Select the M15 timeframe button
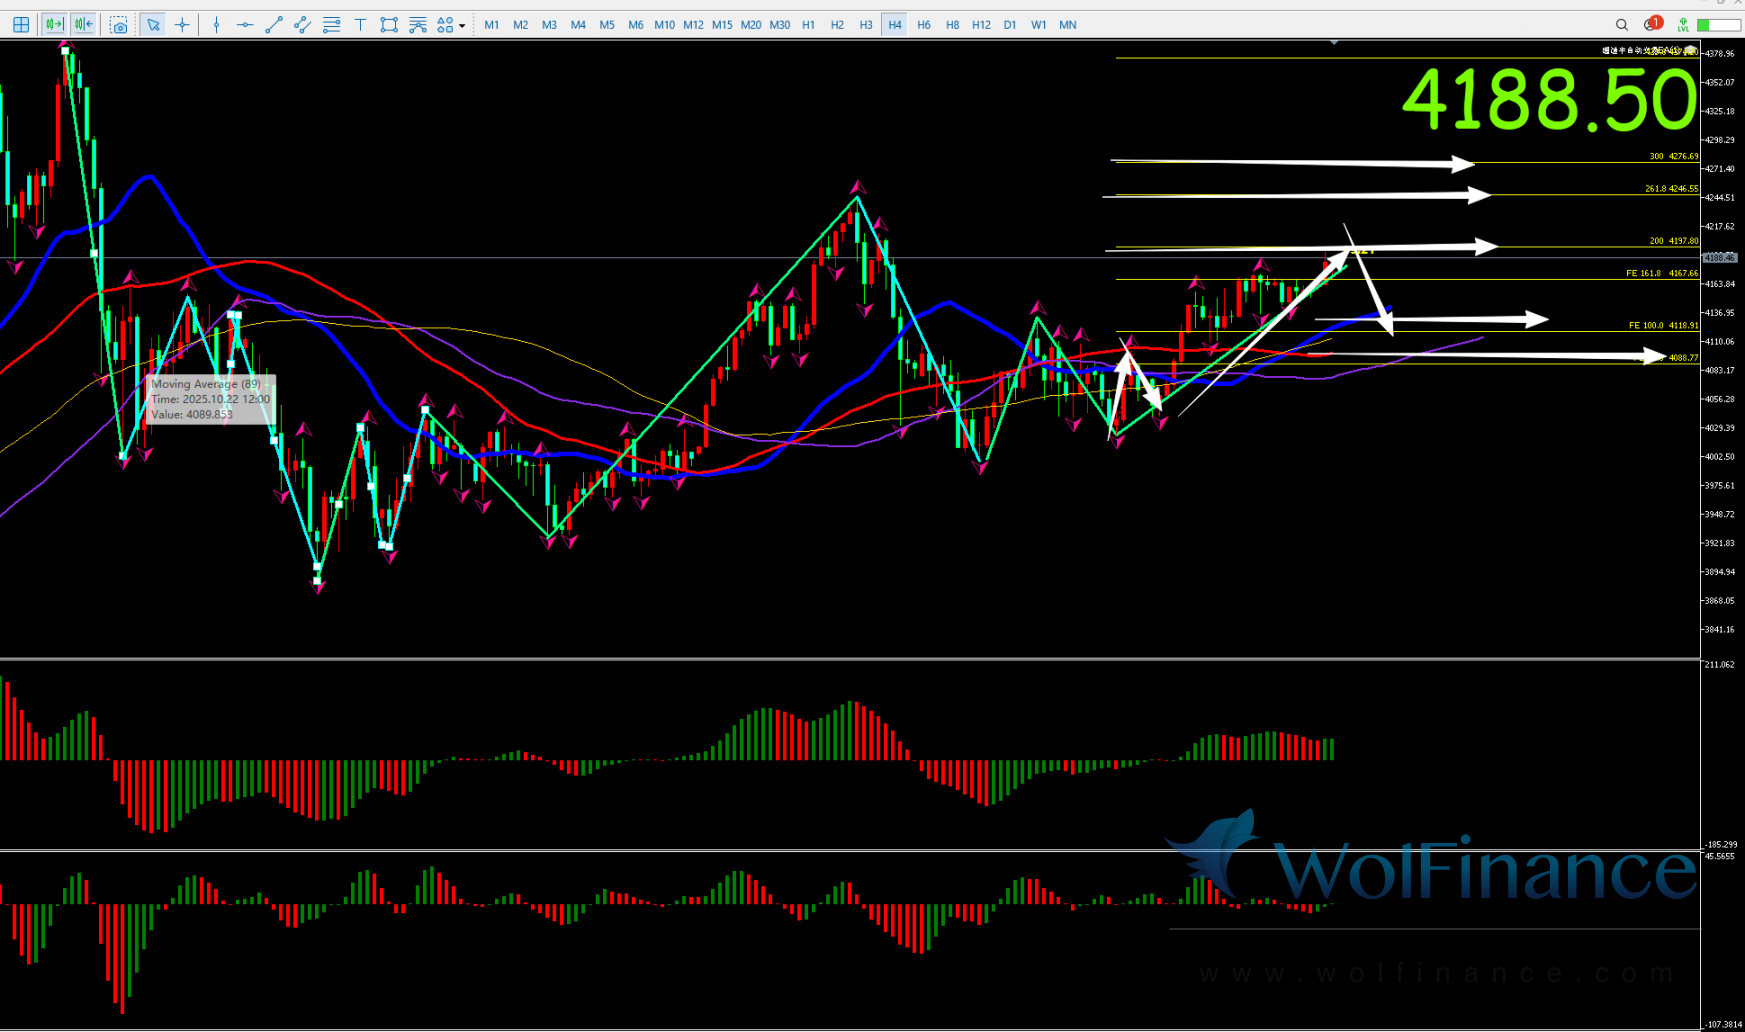This screenshot has height=1032, width=1745. point(722,25)
